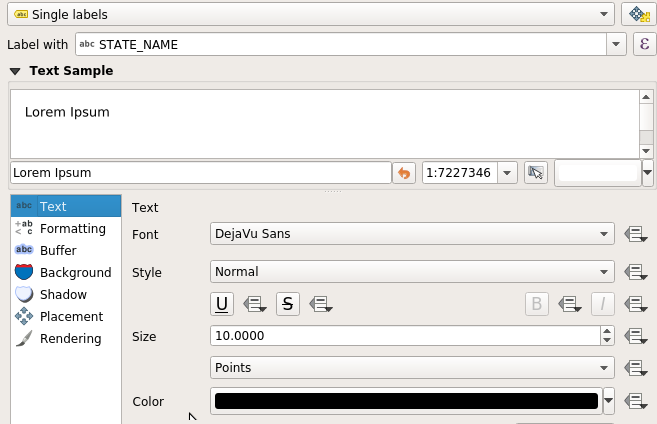Open data-defined override for size unit Points
This screenshot has height=424, width=657.
coord(635,368)
